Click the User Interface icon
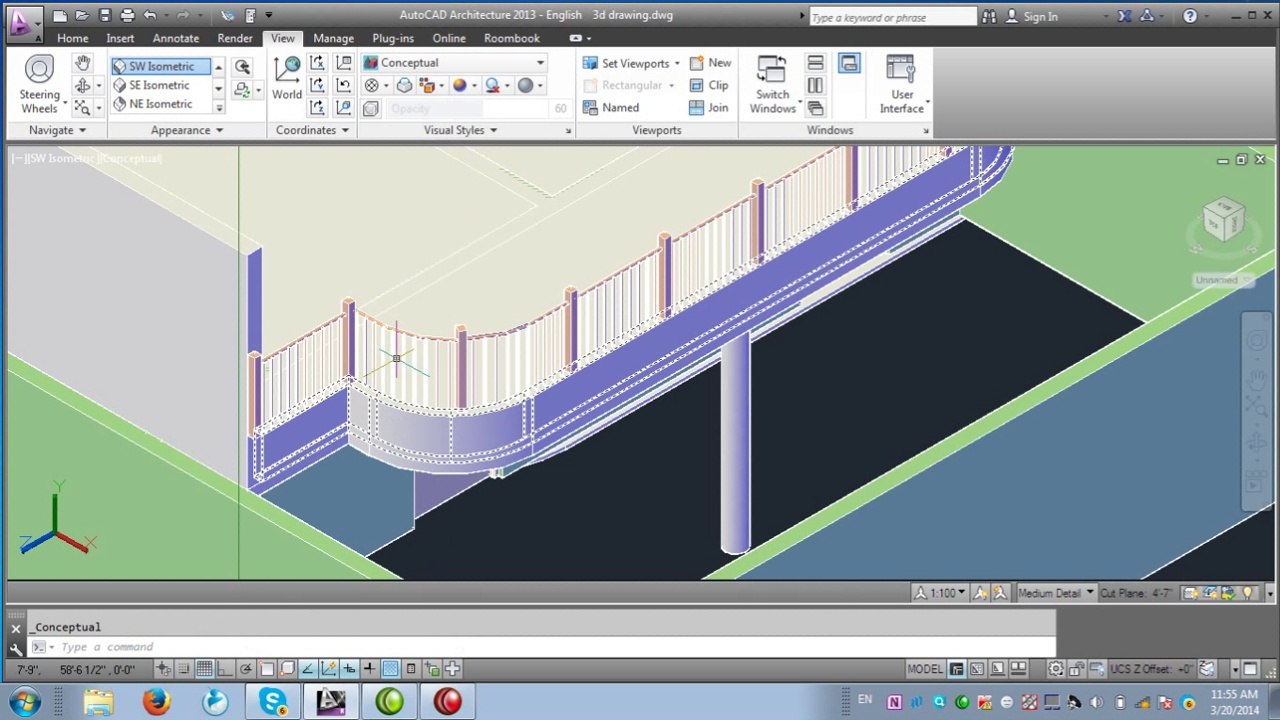This screenshot has height=720, width=1280. point(902,85)
